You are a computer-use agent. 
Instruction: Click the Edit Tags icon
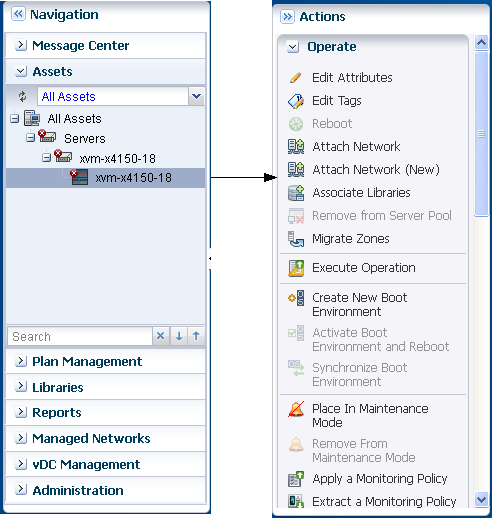296,101
